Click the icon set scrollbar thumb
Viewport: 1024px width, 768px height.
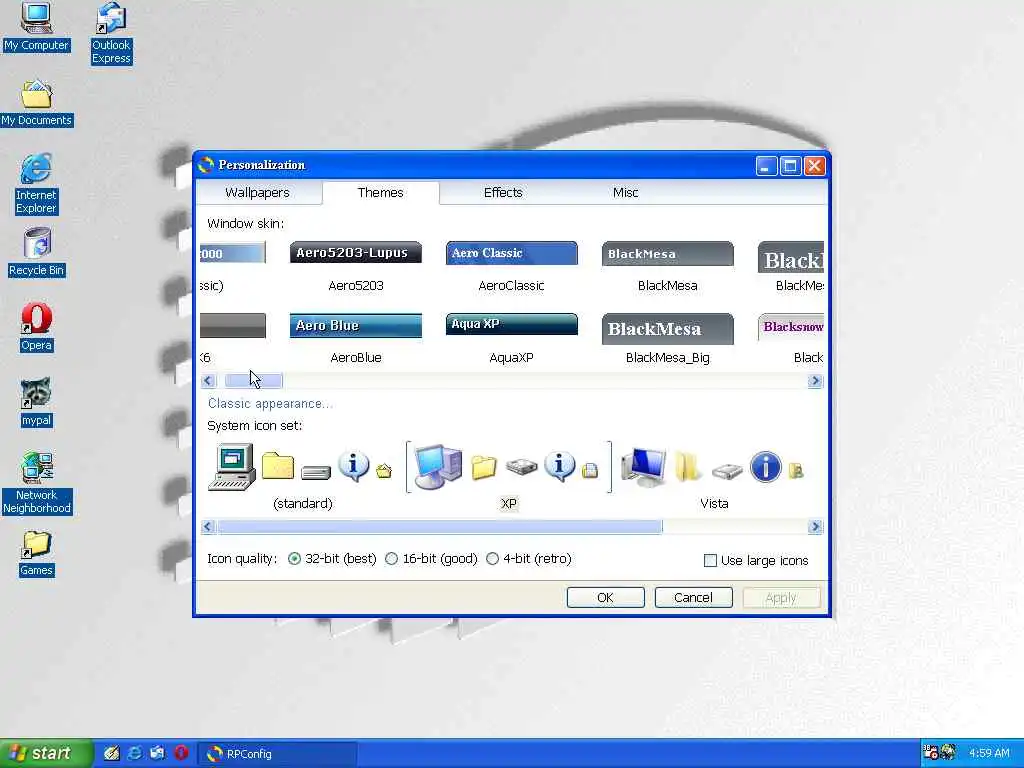[440, 527]
